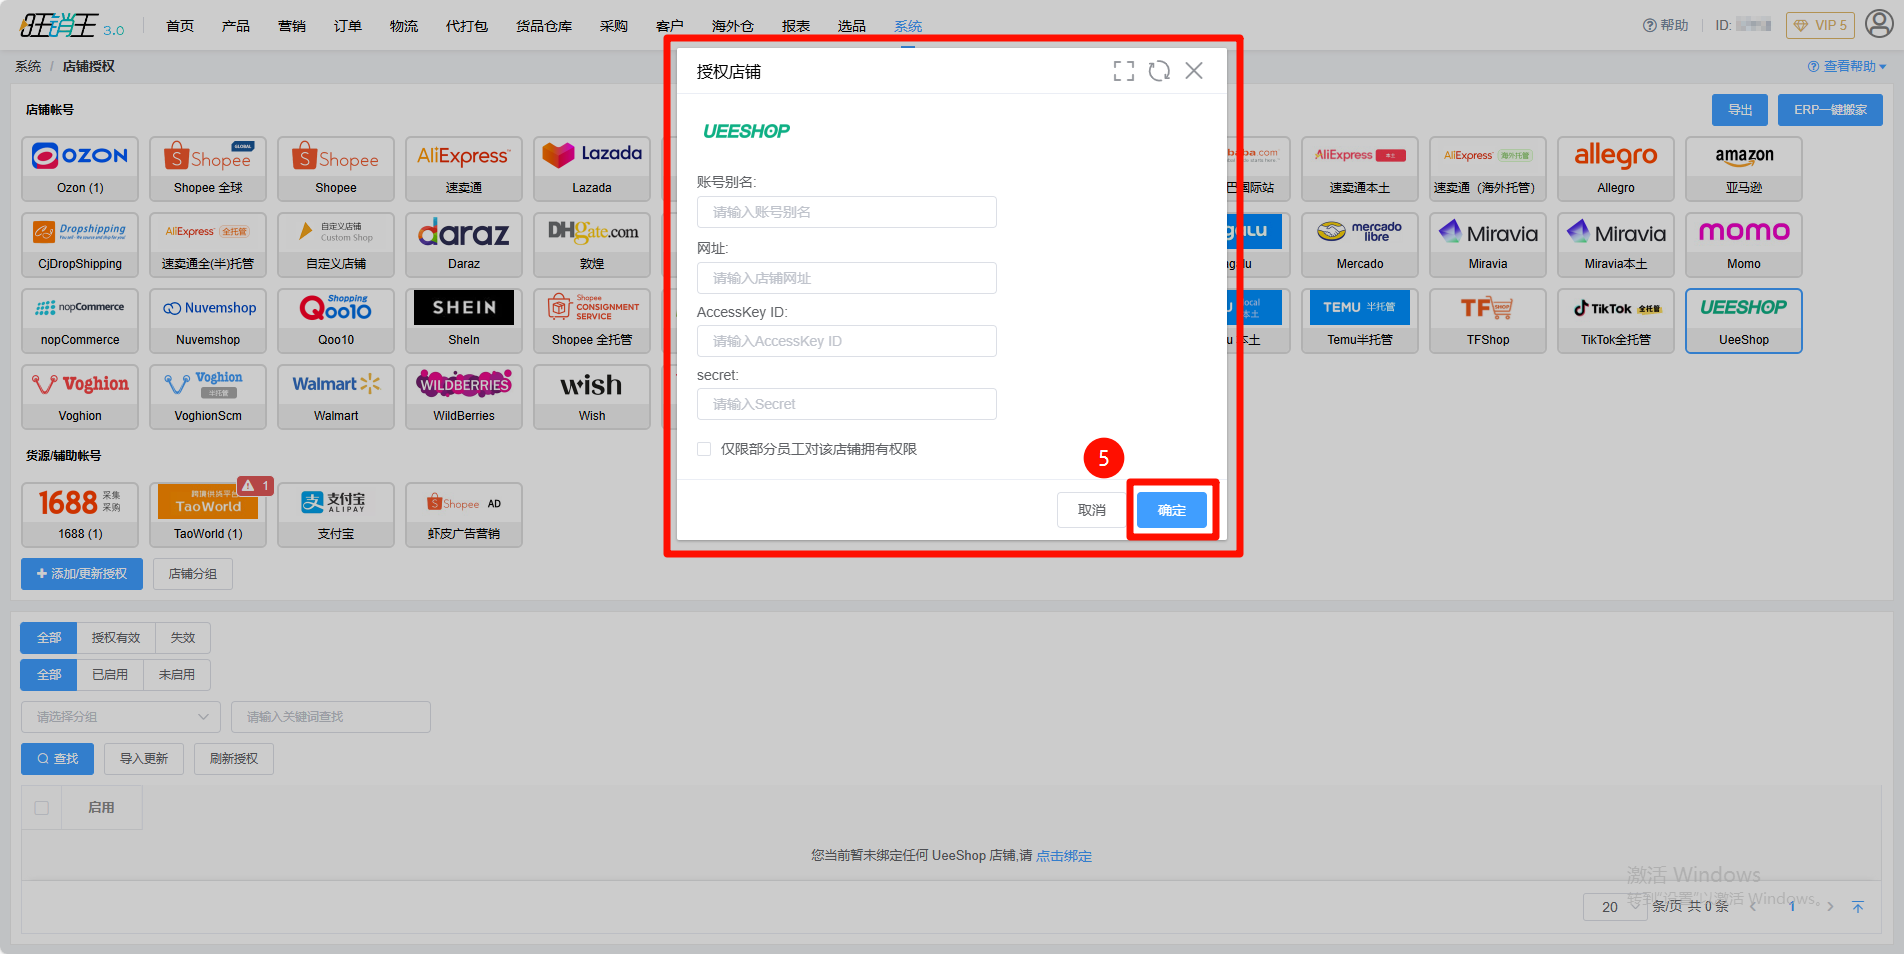Screen dimensions: 1904x954
Task: Open the Amazon 亚马逊 platform tile
Action: (1744, 169)
